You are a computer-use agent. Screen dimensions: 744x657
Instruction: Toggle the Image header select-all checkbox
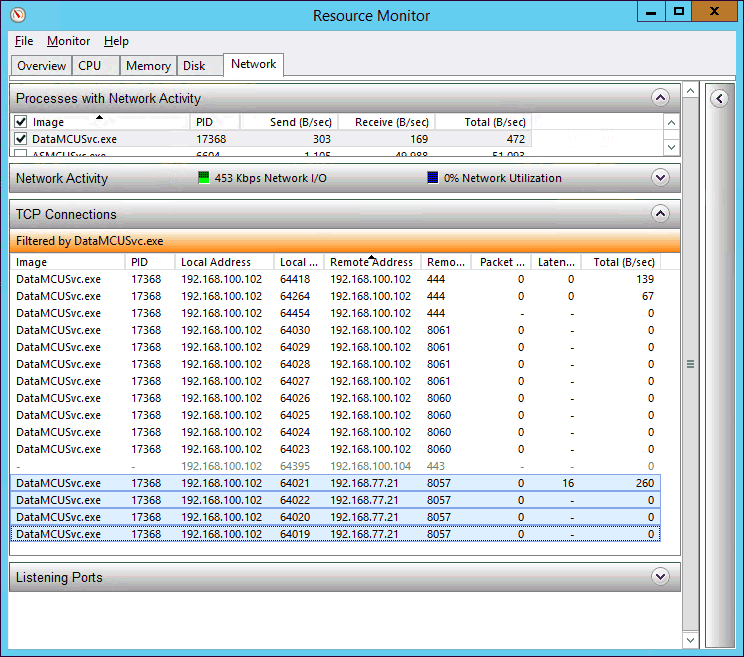[20, 122]
